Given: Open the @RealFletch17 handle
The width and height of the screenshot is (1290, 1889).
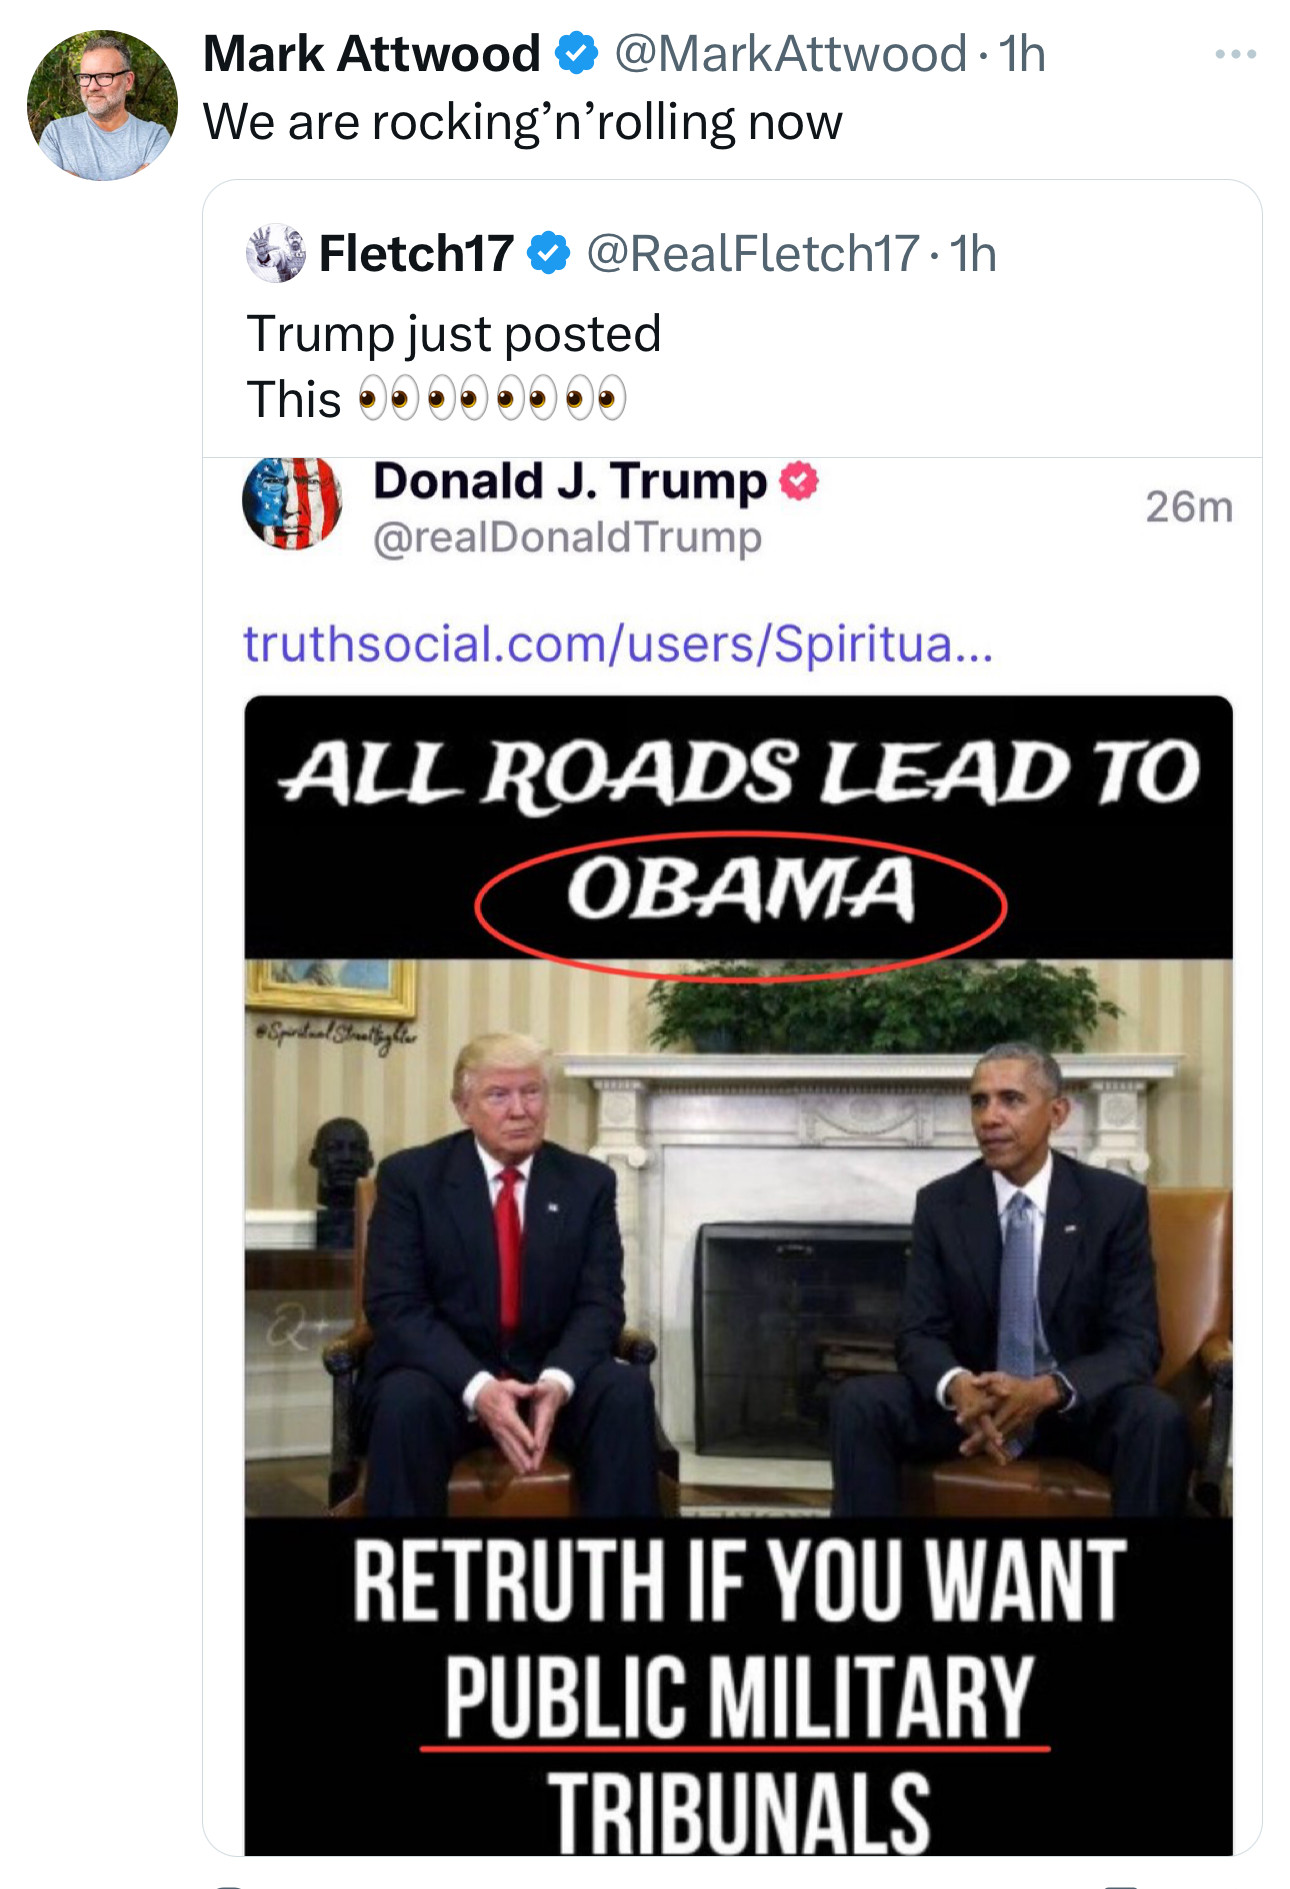Looking at the screenshot, I should click(752, 254).
